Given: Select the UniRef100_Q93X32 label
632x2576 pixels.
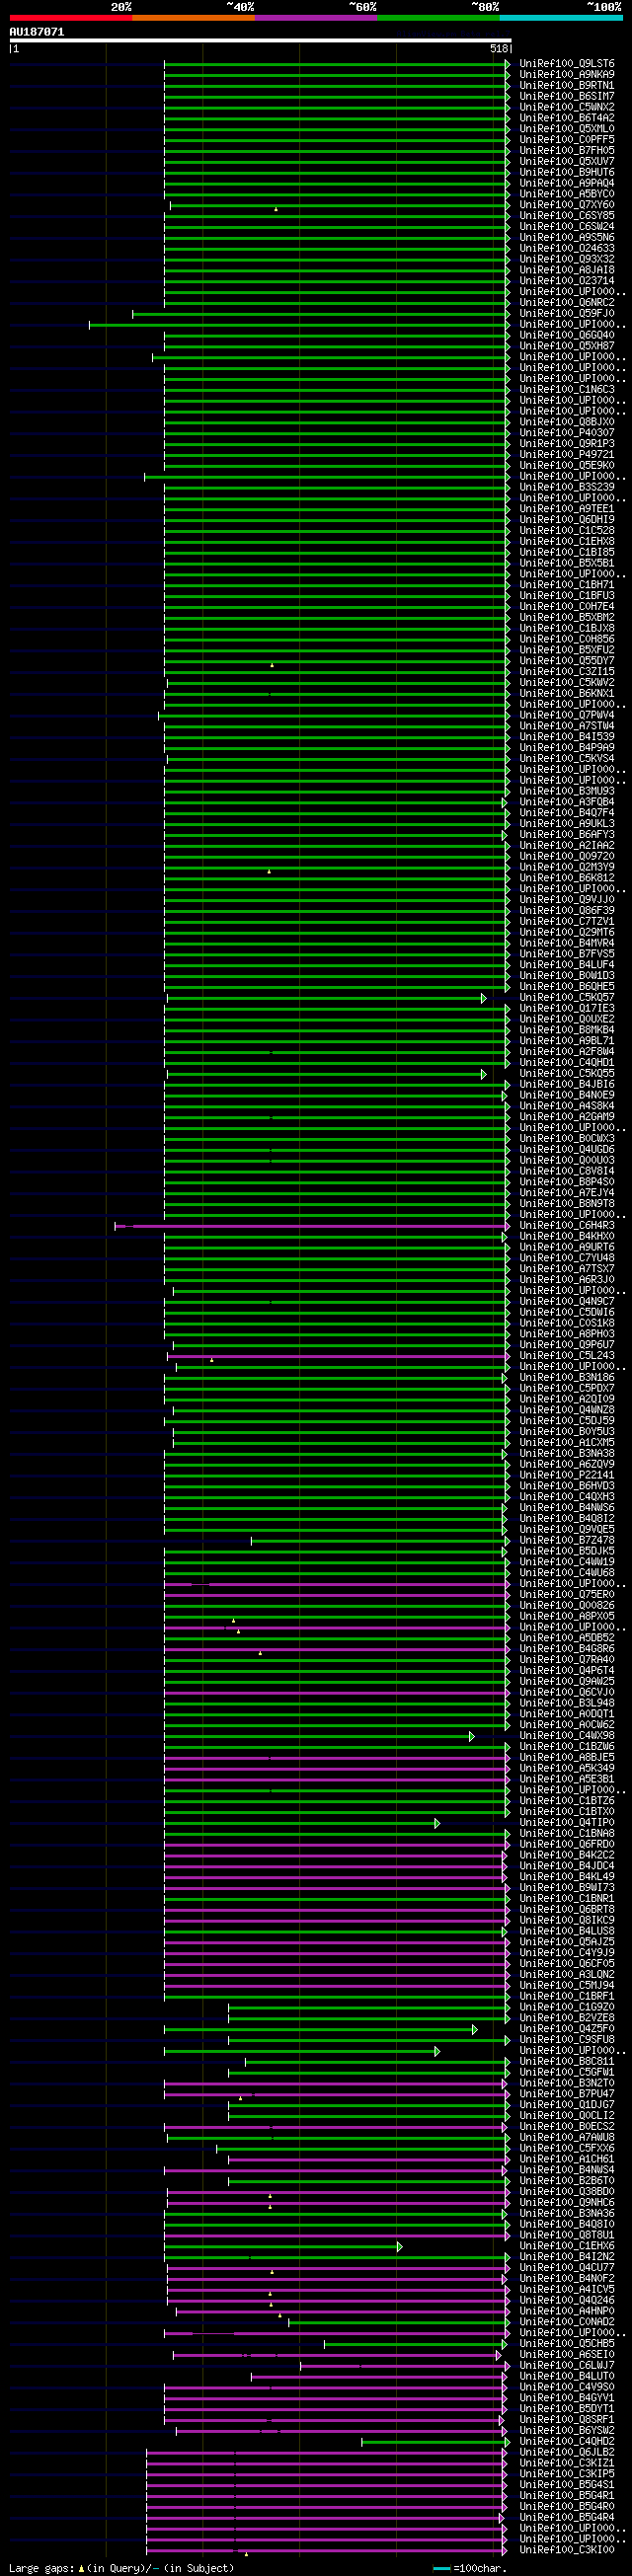Looking at the screenshot, I should pyautogui.click(x=567, y=259).
